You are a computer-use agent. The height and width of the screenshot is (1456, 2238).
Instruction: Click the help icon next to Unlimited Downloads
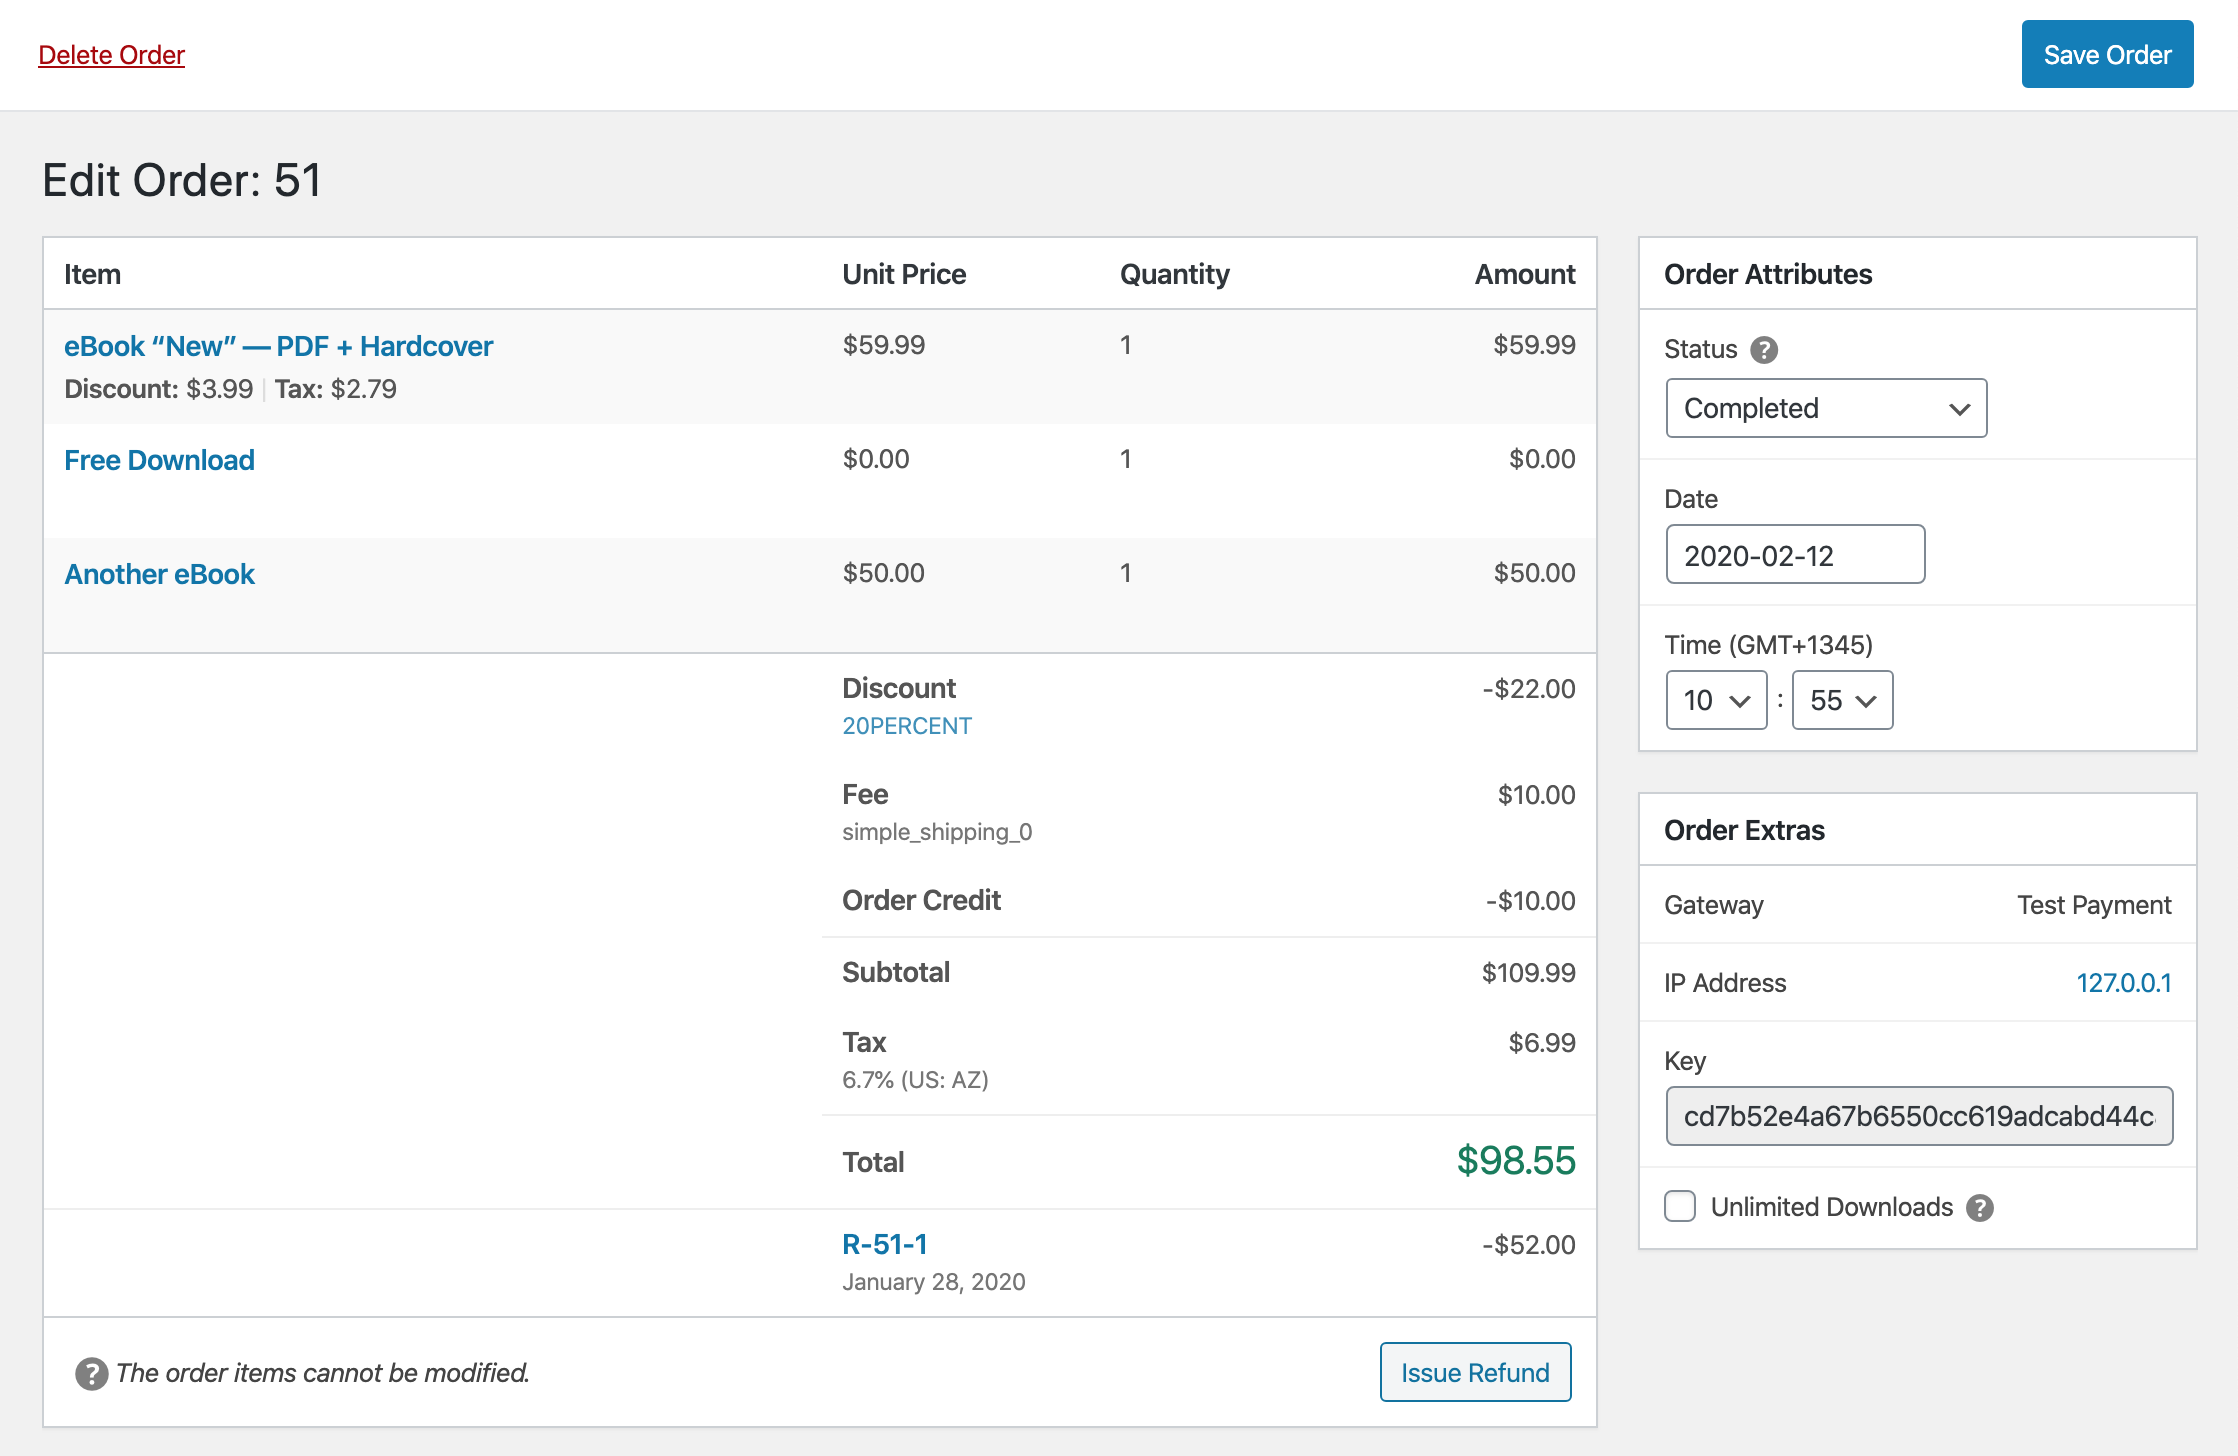[1980, 1208]
